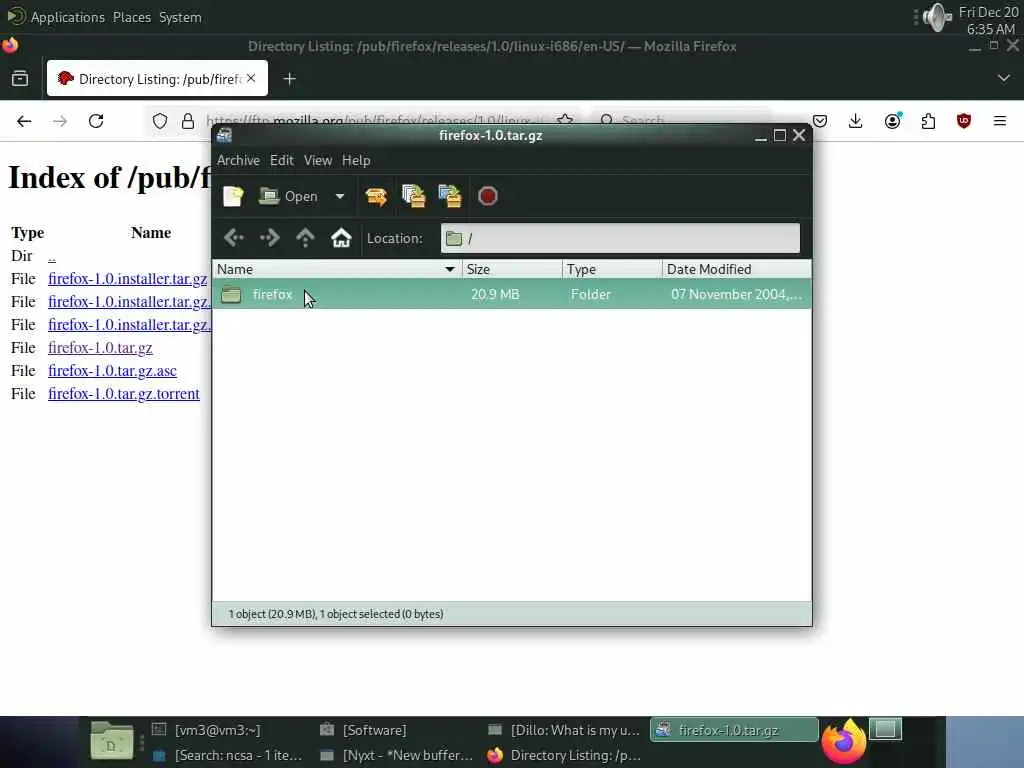Go up one level in archive
The image size is (1024, 768).
305,238
